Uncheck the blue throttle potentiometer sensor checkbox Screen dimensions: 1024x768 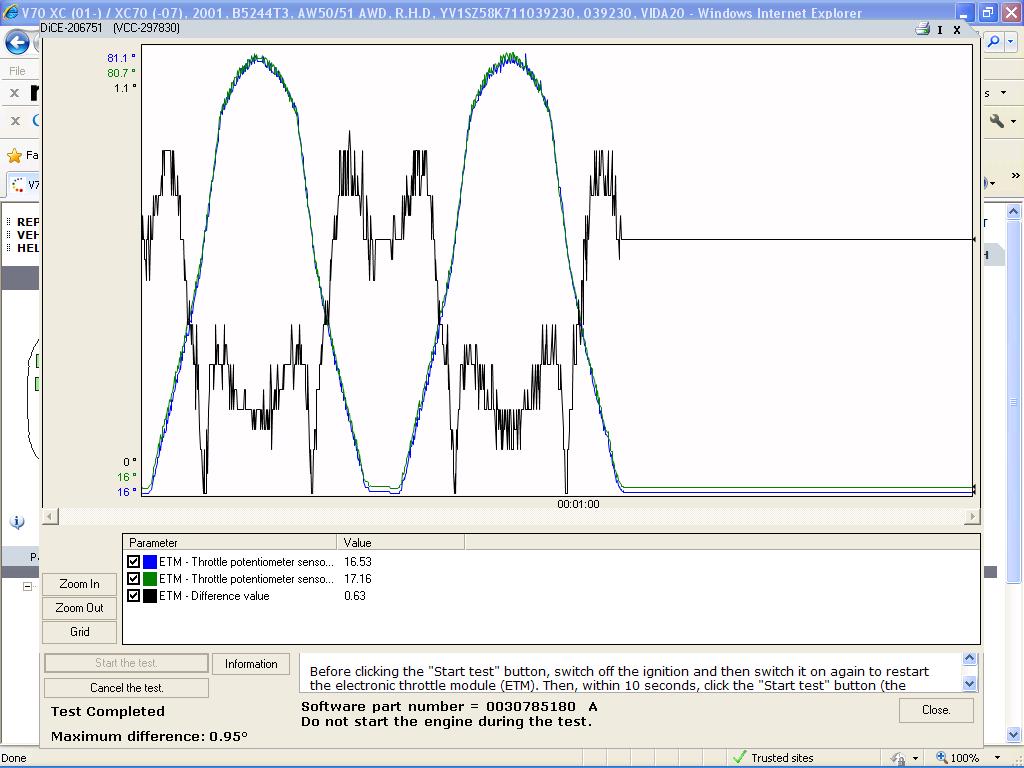pyautogui.click(x=134, y=562)
